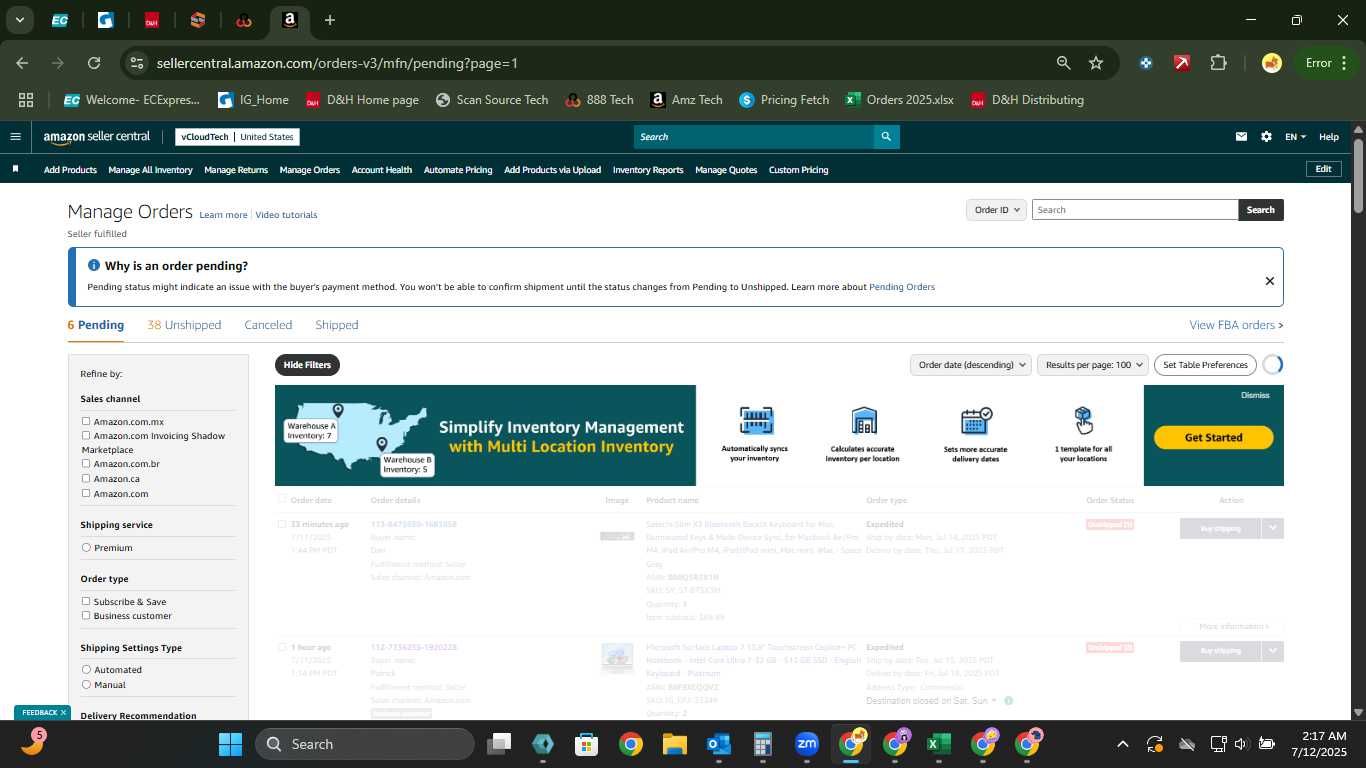Click Set Table Preferences

pyautogui.click(x=1205, y=365)
